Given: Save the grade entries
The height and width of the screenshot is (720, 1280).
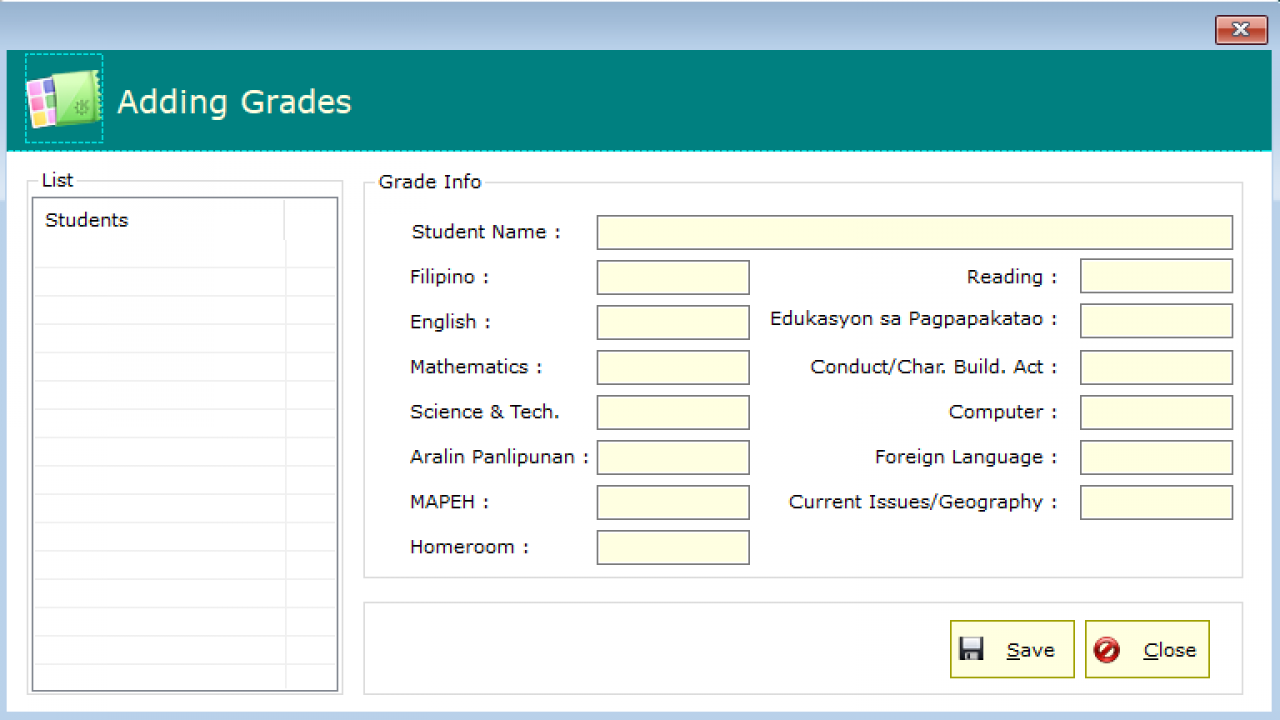Looking at the screenshot, I should tap(1012, 649).
